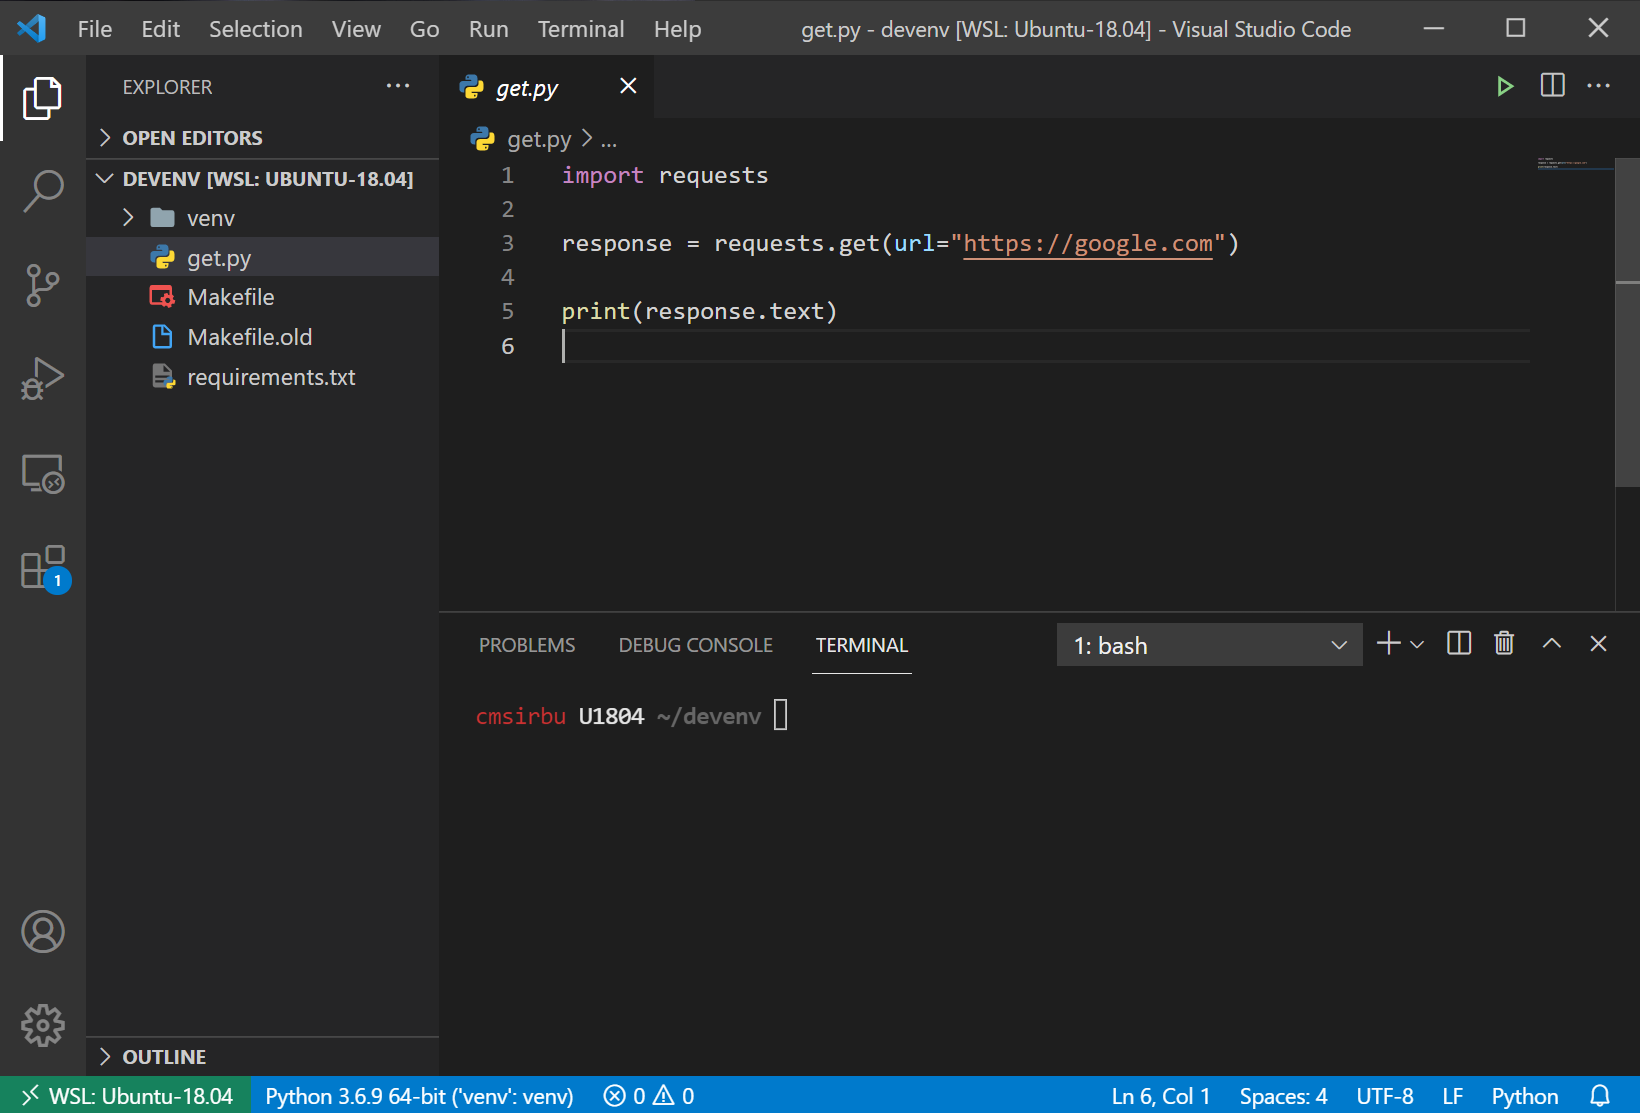Open the Explorer view in activity bar
Image resolution: width=1640 pixels, height=1113 pixels.
(42, 98)
